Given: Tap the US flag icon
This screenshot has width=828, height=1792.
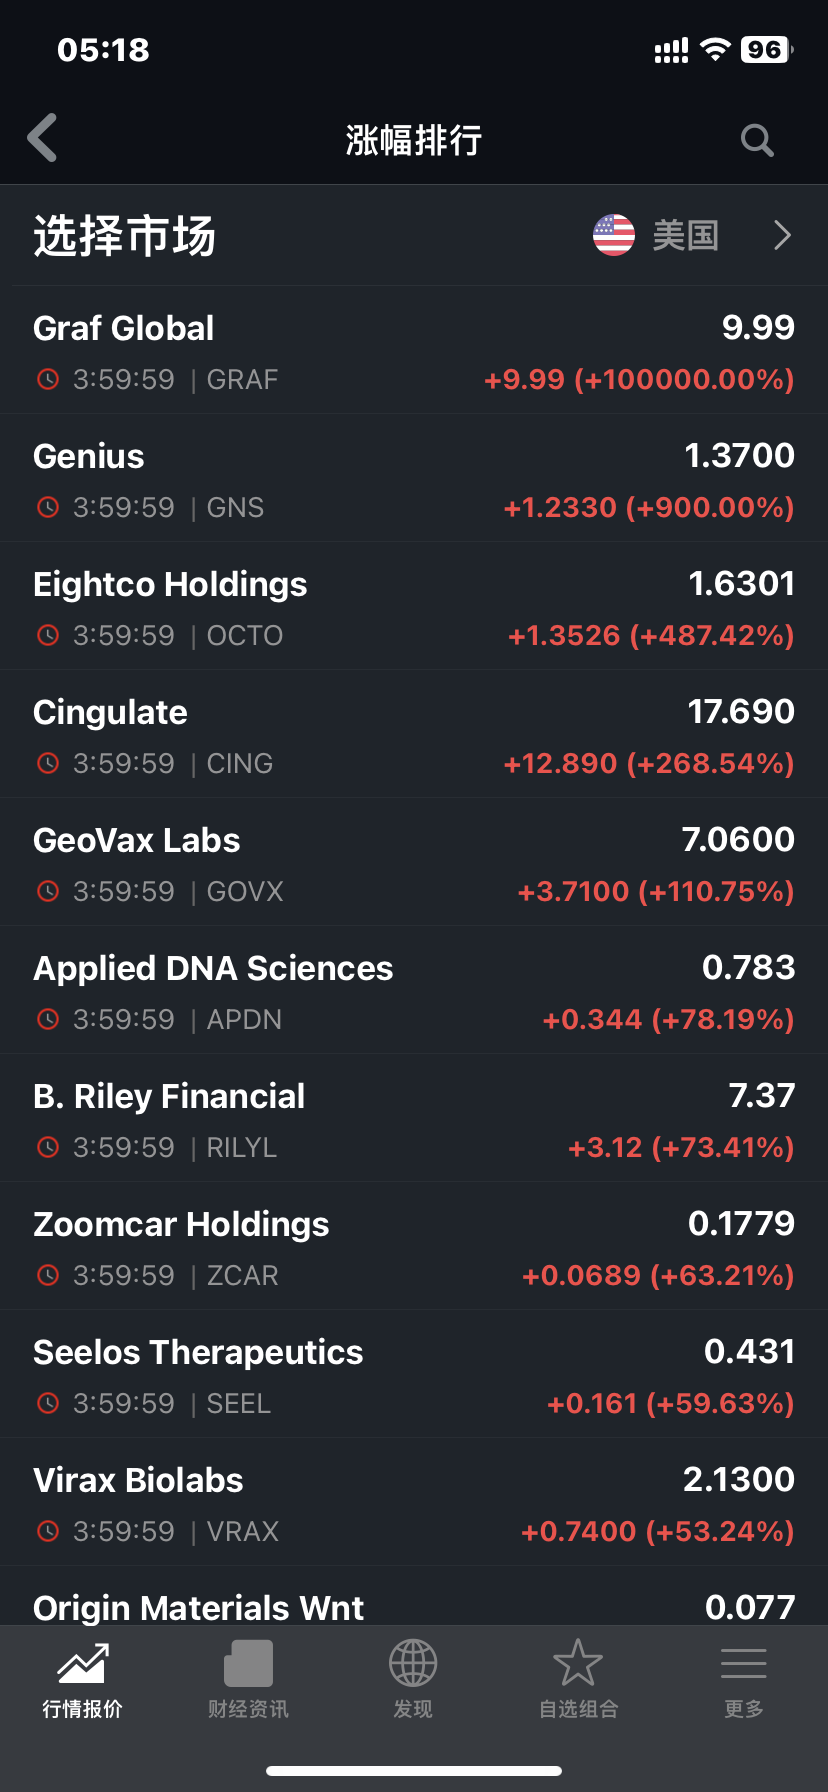Looking at the screenshot, I should (613, 235).
